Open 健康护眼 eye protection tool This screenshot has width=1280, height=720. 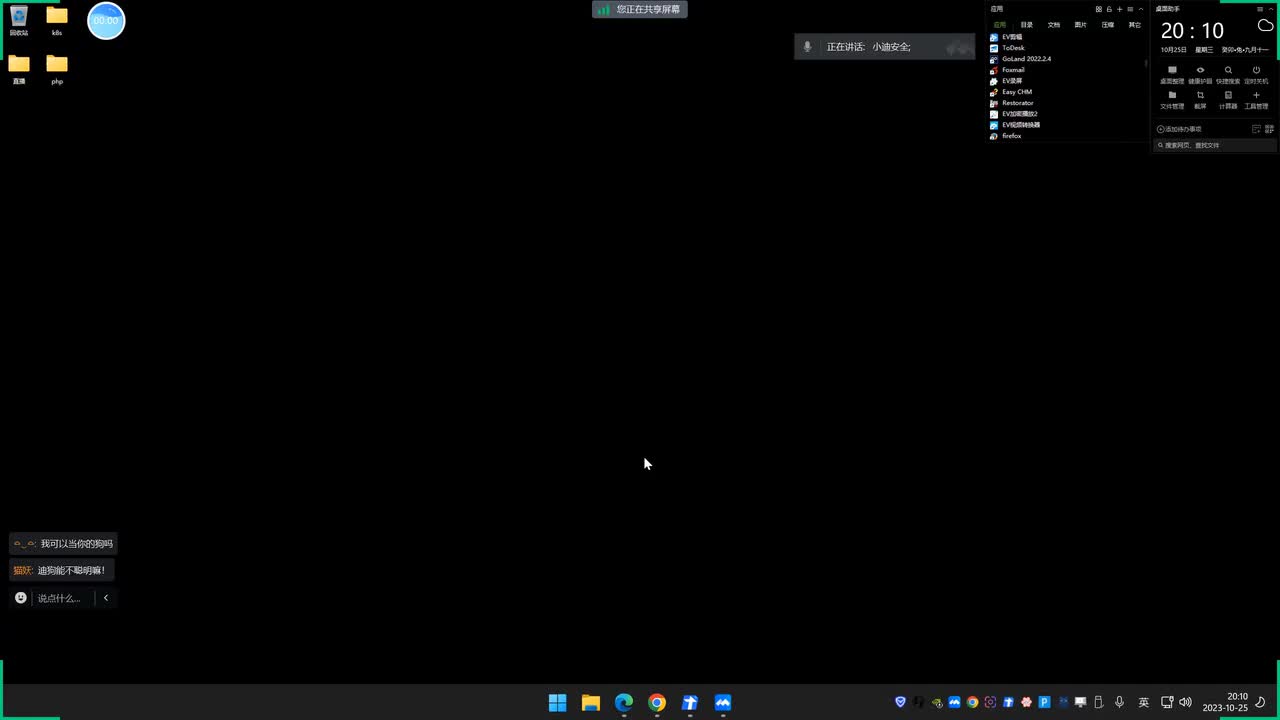[x=1200, y=75]
